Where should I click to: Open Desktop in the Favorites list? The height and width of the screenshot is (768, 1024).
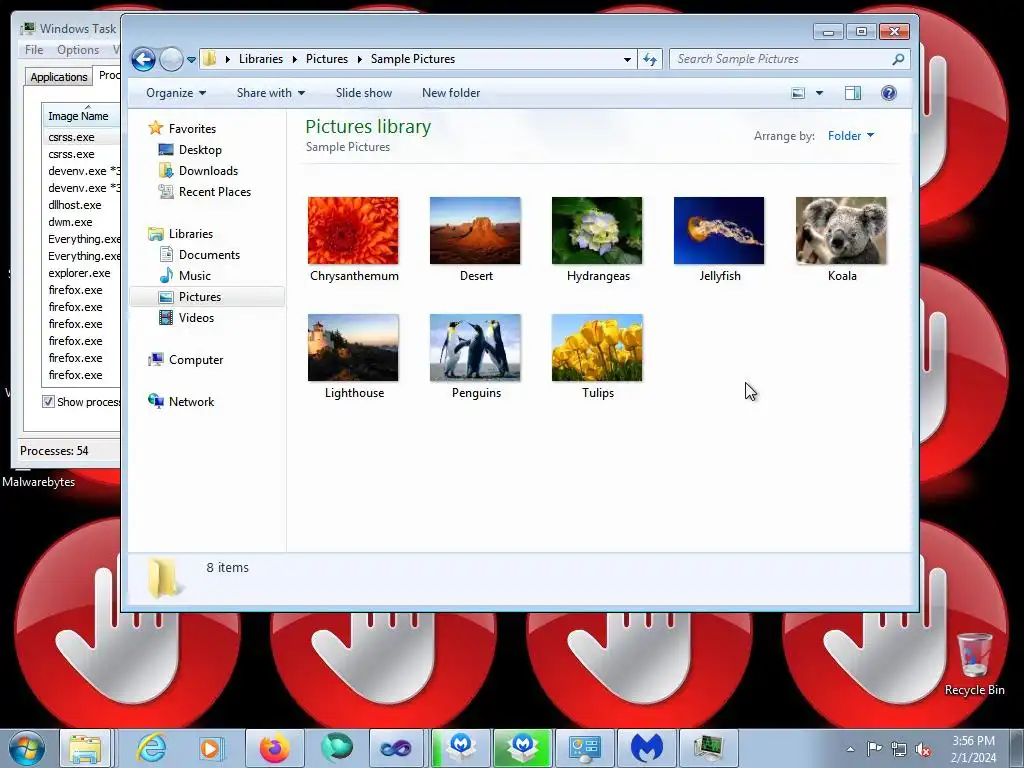200,150
